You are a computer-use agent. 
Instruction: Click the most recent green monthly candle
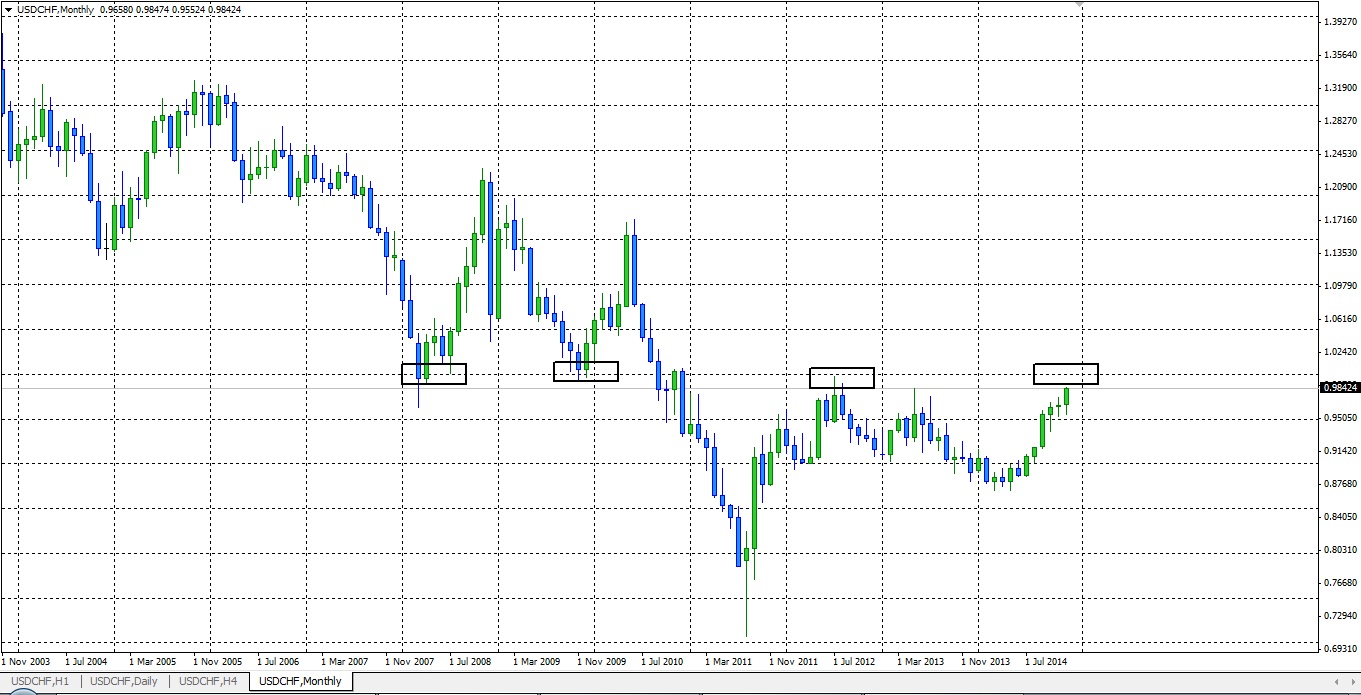(x=1067, y=397)
